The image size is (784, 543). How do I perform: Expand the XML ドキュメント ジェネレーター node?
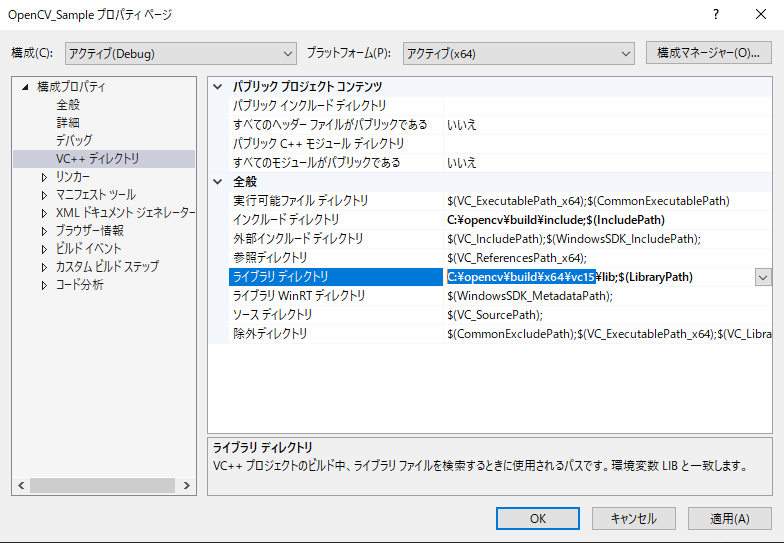[44, 213]
